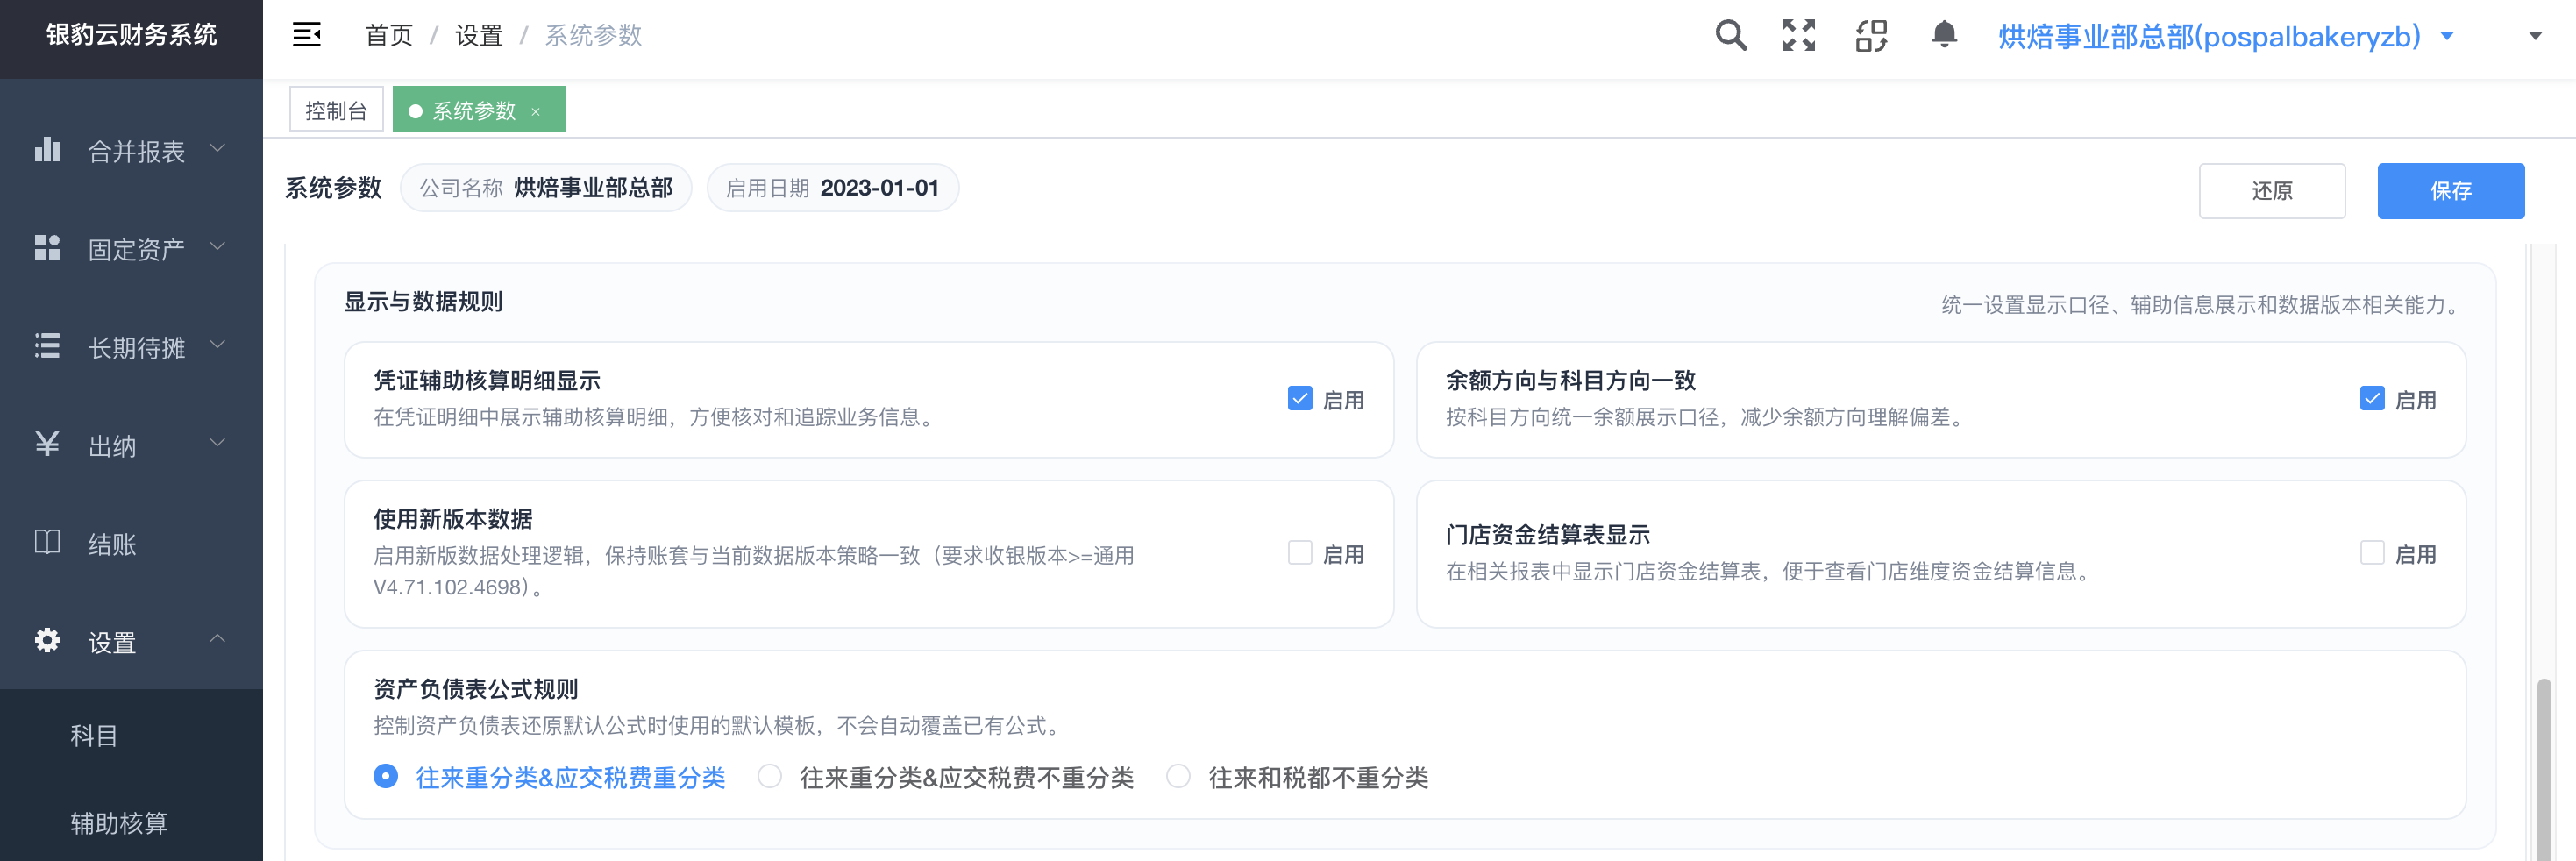Click the bar chart icon for 合并报表
2576x861 pixels.
tap(47, 149)
